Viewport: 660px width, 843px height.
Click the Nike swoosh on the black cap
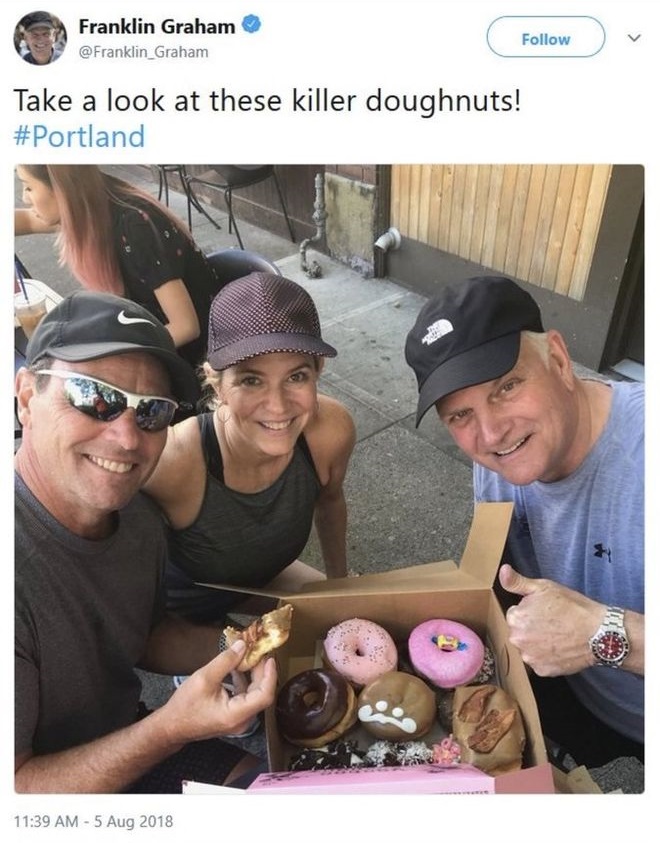[x=135, y=319]
